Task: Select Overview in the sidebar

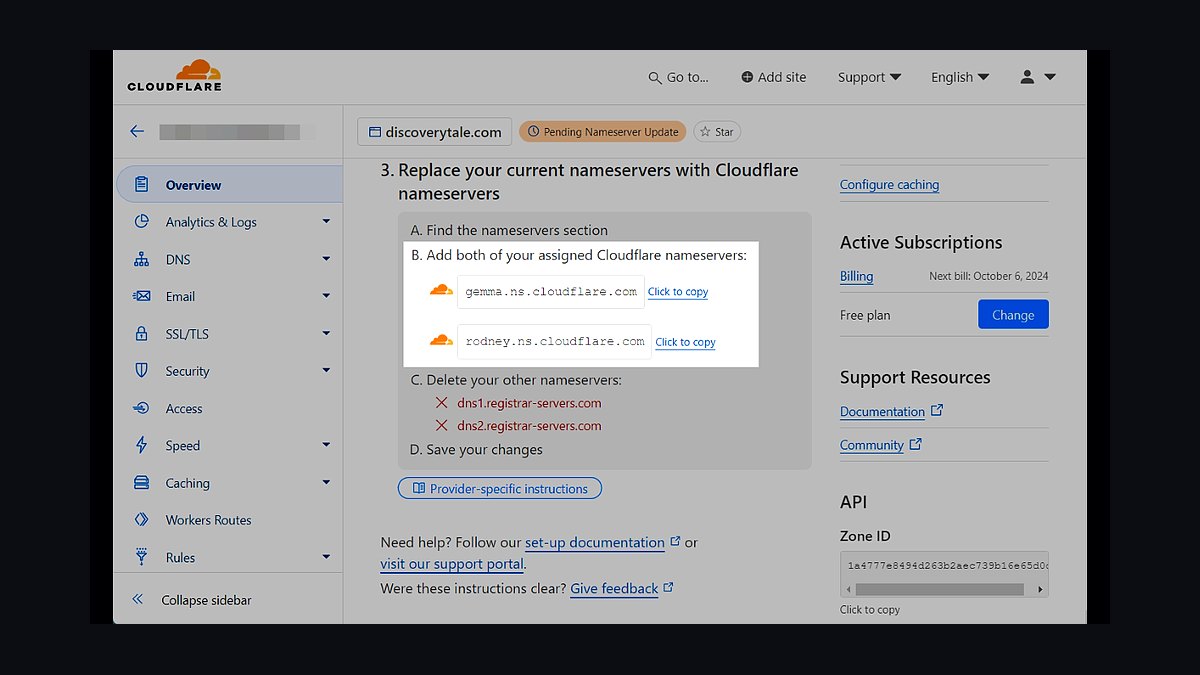Action: coord(229,184)
